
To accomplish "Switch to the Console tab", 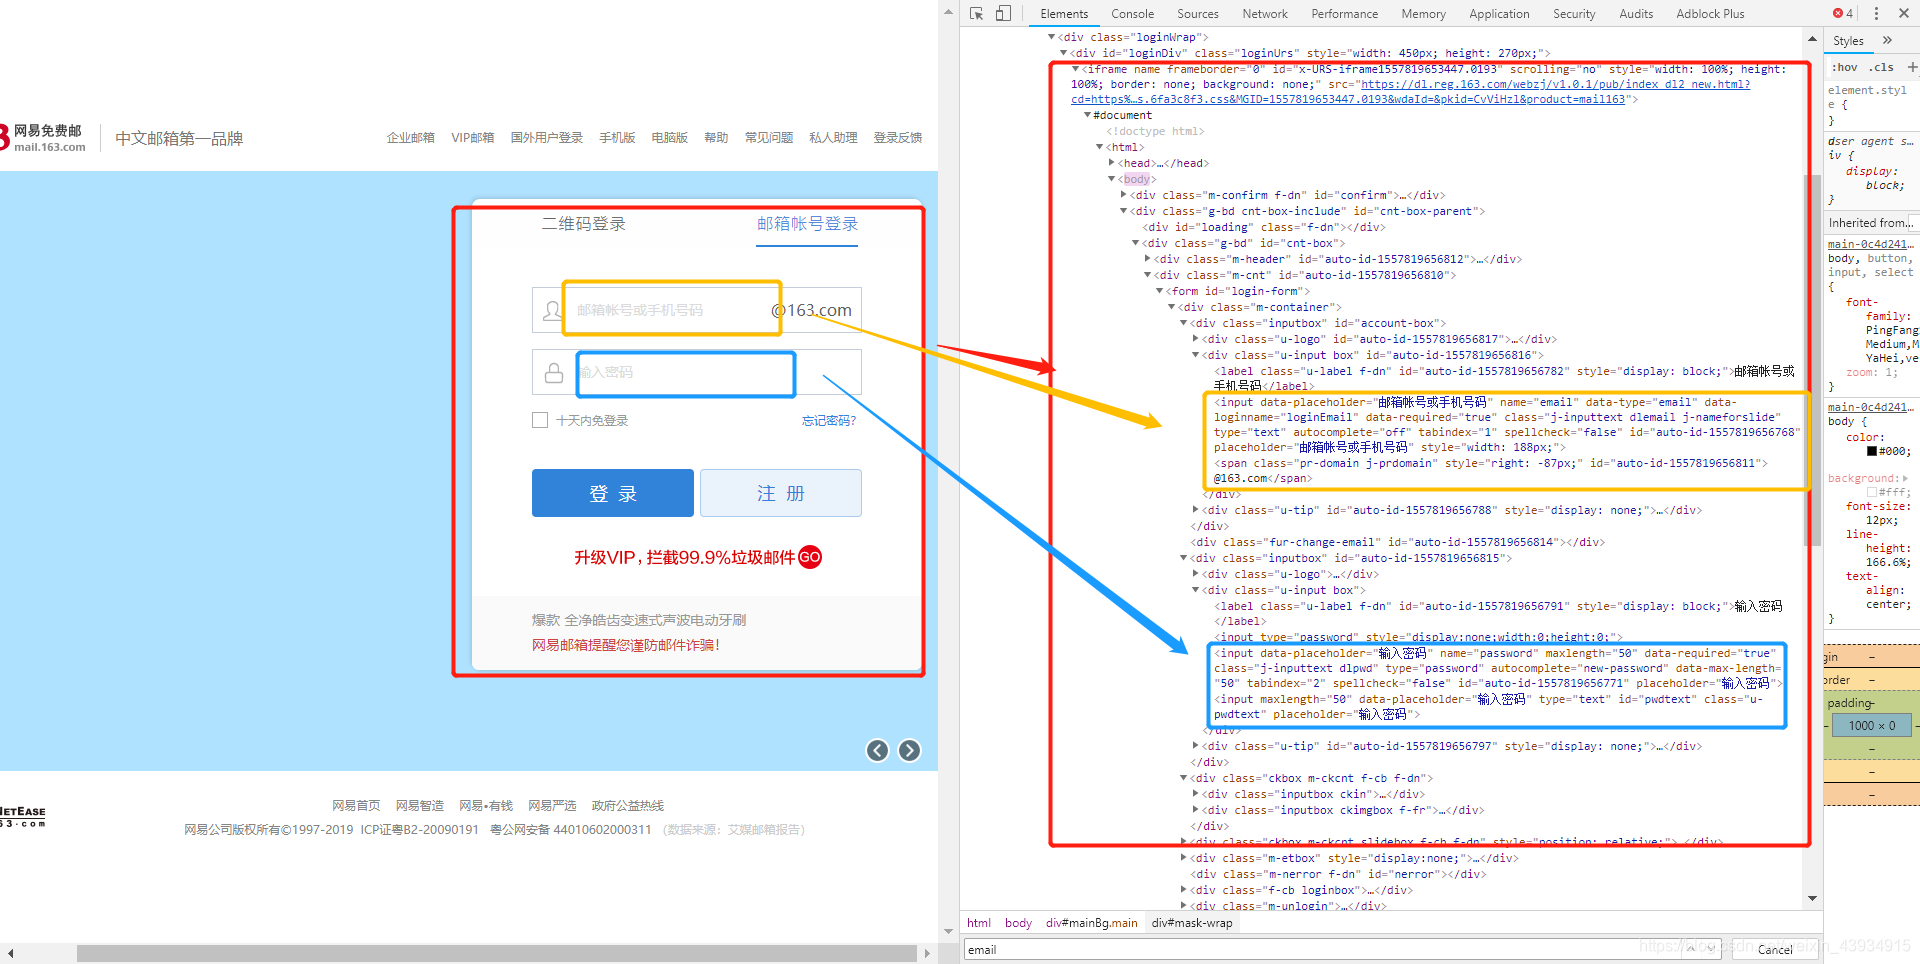I will point(1132,14).
